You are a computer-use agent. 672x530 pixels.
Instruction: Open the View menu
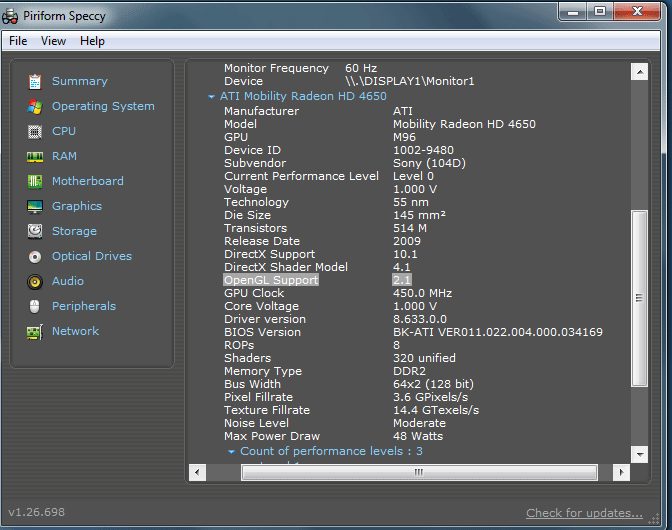[x=53, y=41]
